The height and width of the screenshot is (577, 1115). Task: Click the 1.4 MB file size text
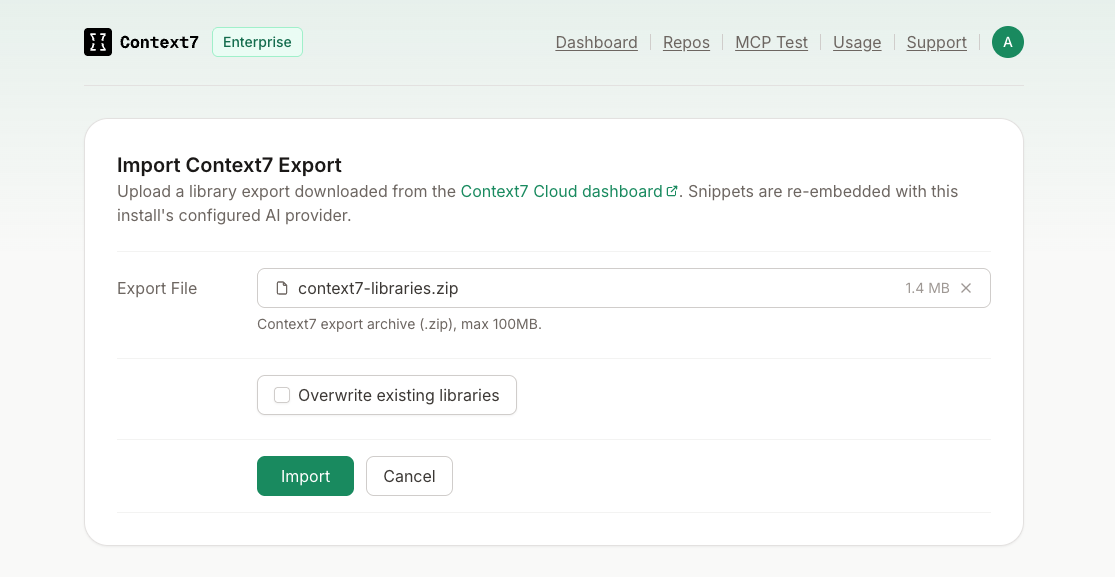pos(927,288)
